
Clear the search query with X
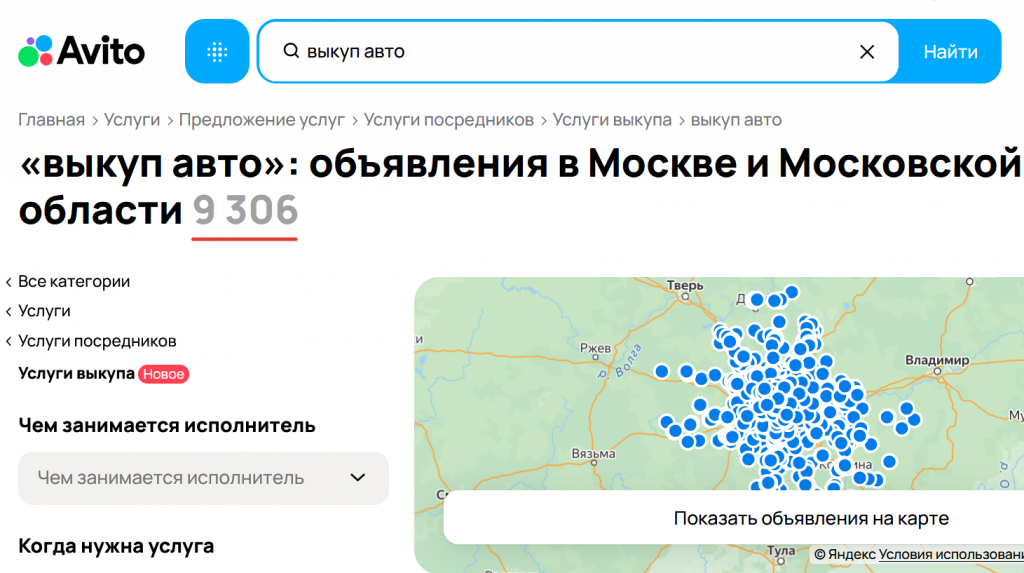[867, 52]
